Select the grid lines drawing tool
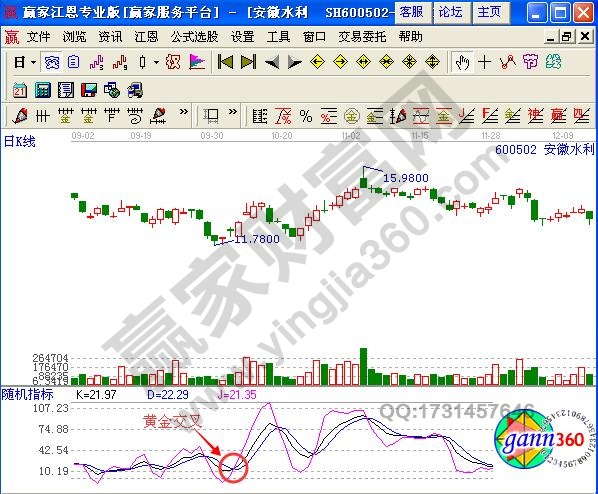 pos(42,116)
